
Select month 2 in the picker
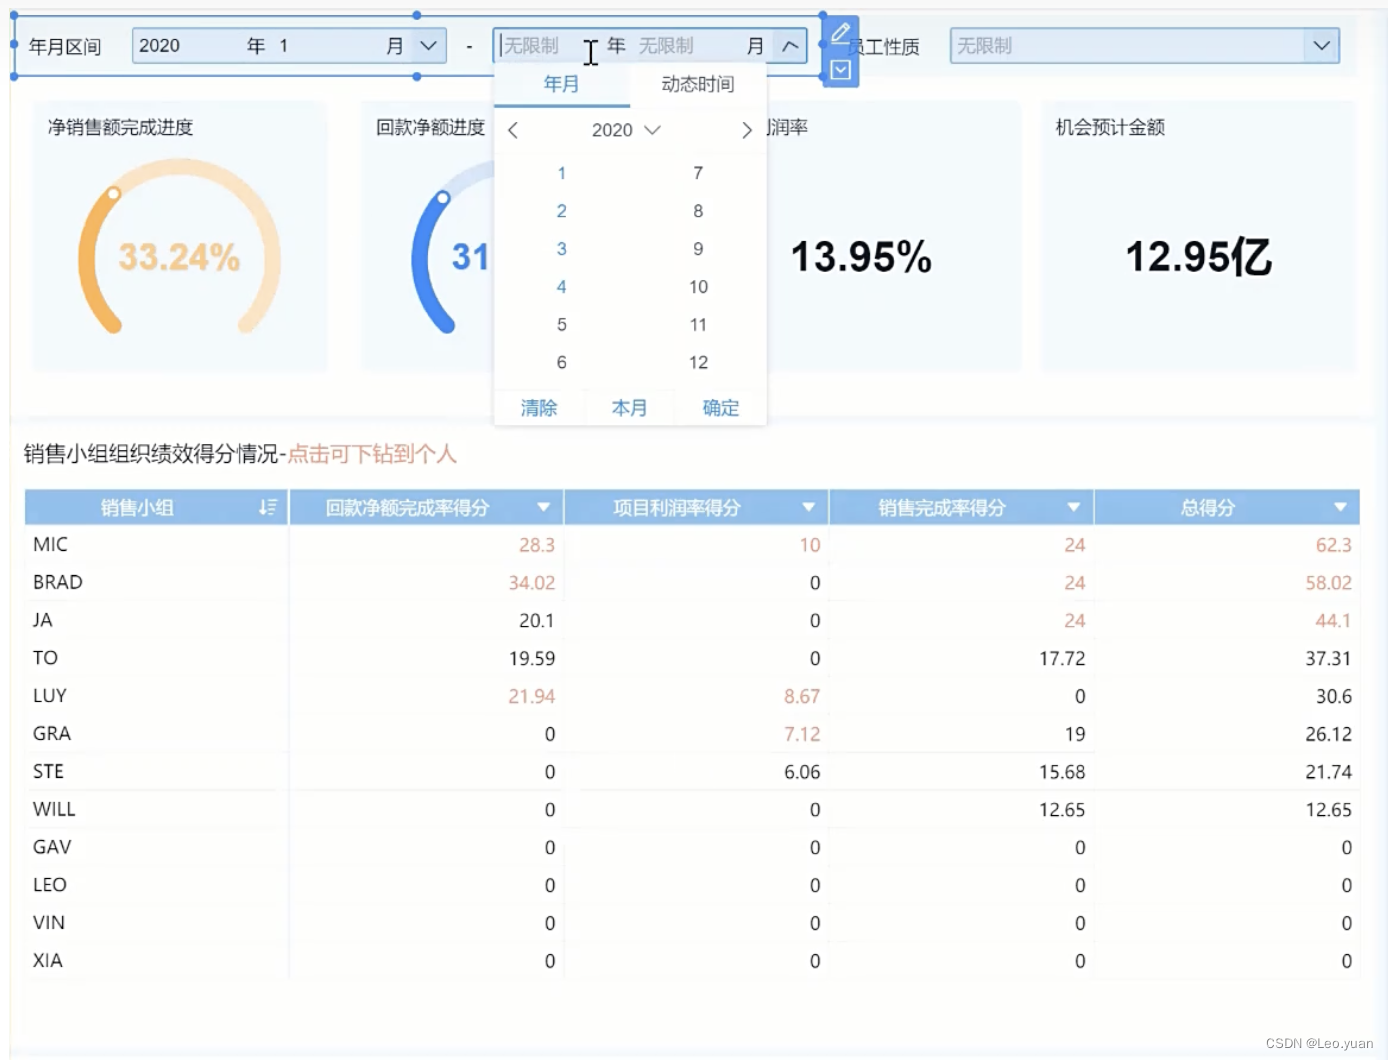[562, 211]
